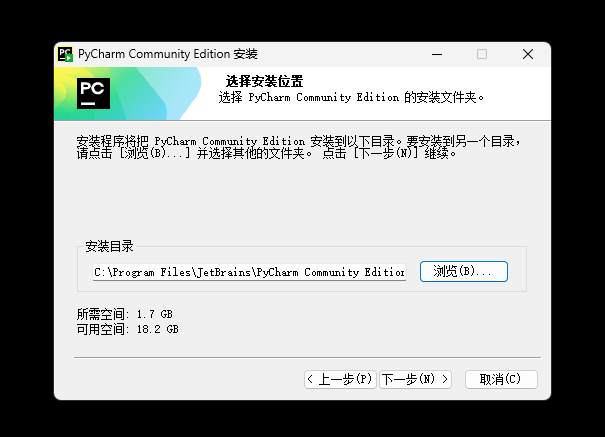Click the 所需空间: 1.7 GB text
605x437 pixels.
(125, 314)
